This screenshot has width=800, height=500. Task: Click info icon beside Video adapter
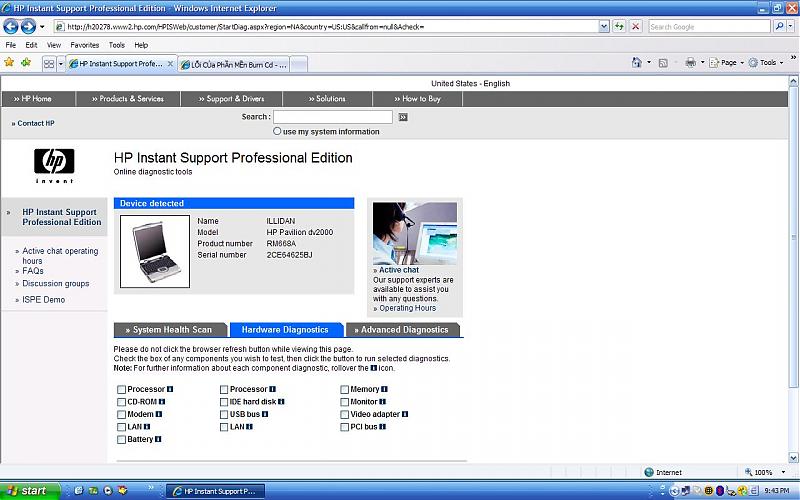[x=405, y=414]
